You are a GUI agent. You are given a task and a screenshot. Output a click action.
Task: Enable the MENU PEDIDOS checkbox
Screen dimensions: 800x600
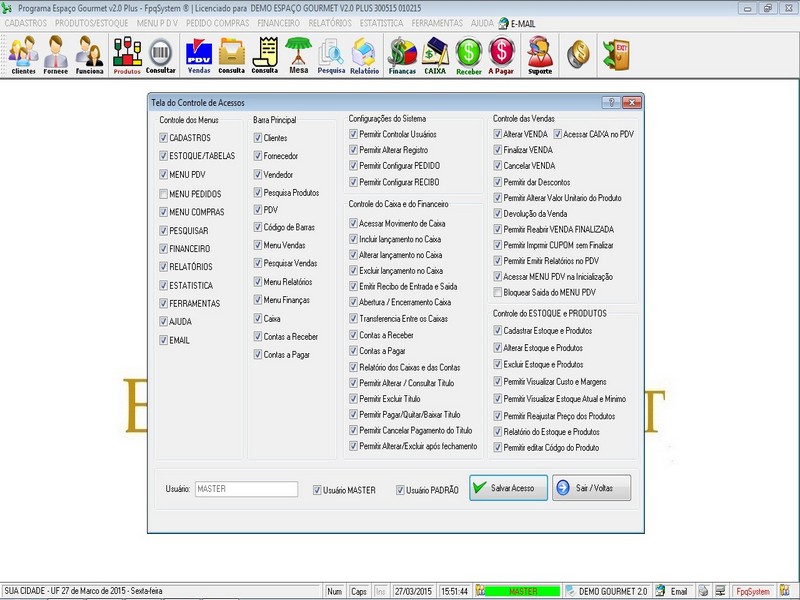(x=163, y=194)
